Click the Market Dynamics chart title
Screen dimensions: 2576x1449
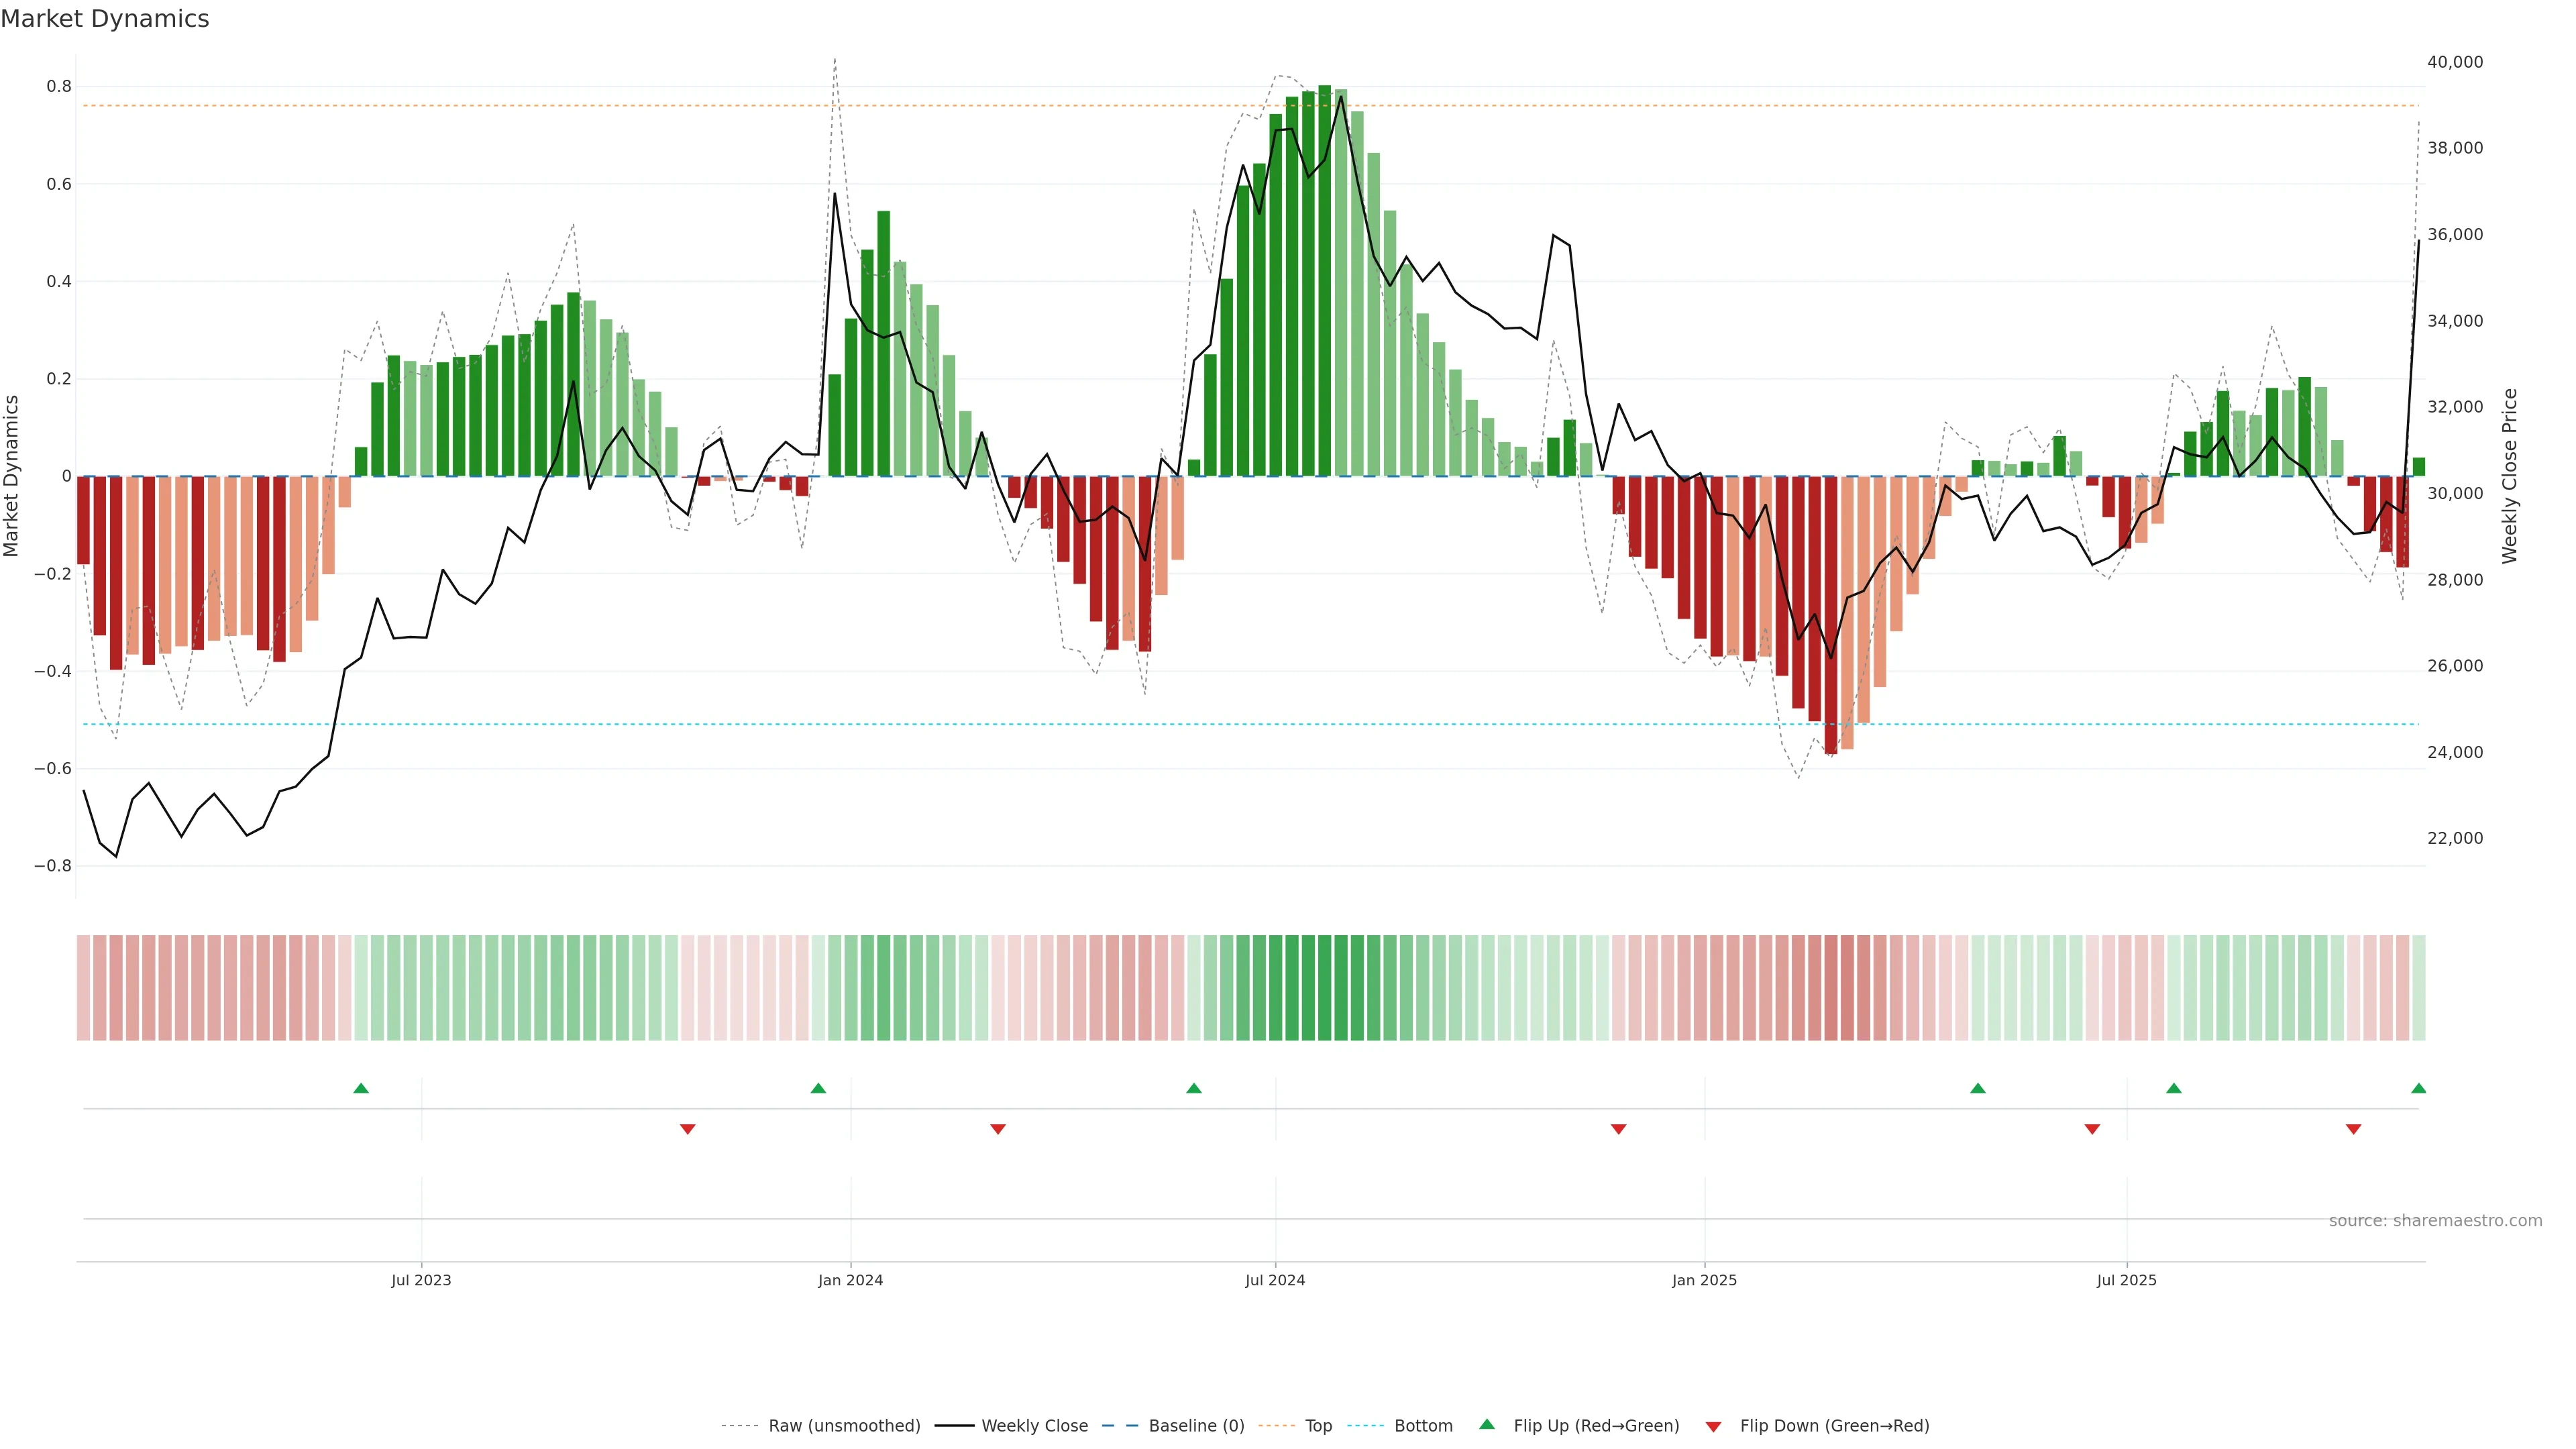pyautogui.click(x=105, y=19)
